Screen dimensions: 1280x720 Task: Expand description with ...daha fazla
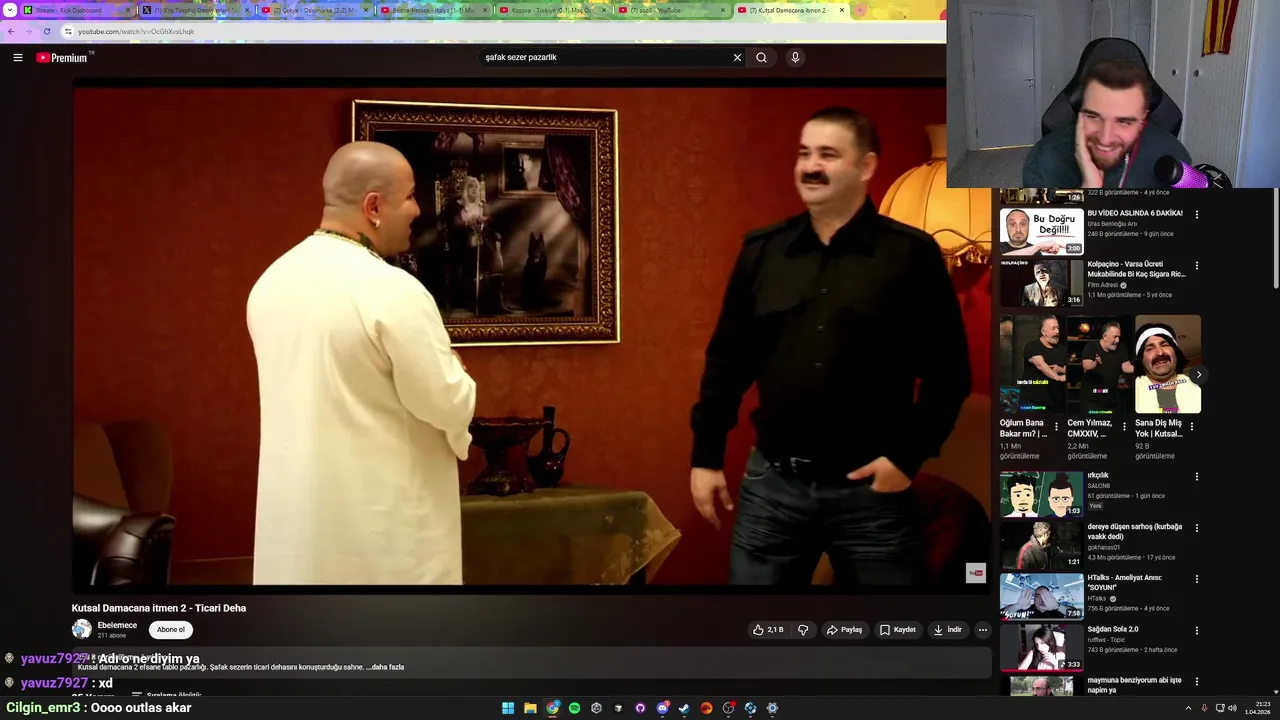click(x=385, y=667)
